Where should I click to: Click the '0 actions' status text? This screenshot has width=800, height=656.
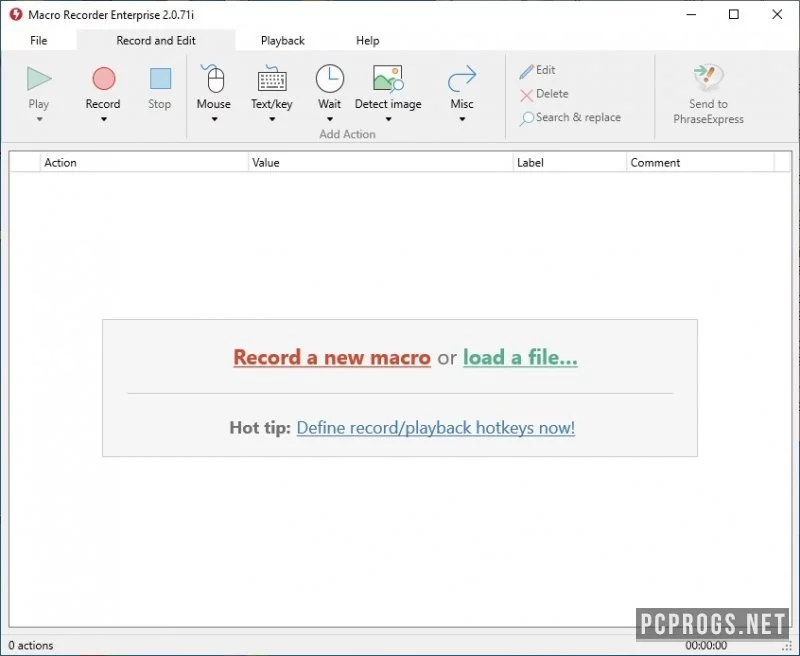[x=31, y=645]
